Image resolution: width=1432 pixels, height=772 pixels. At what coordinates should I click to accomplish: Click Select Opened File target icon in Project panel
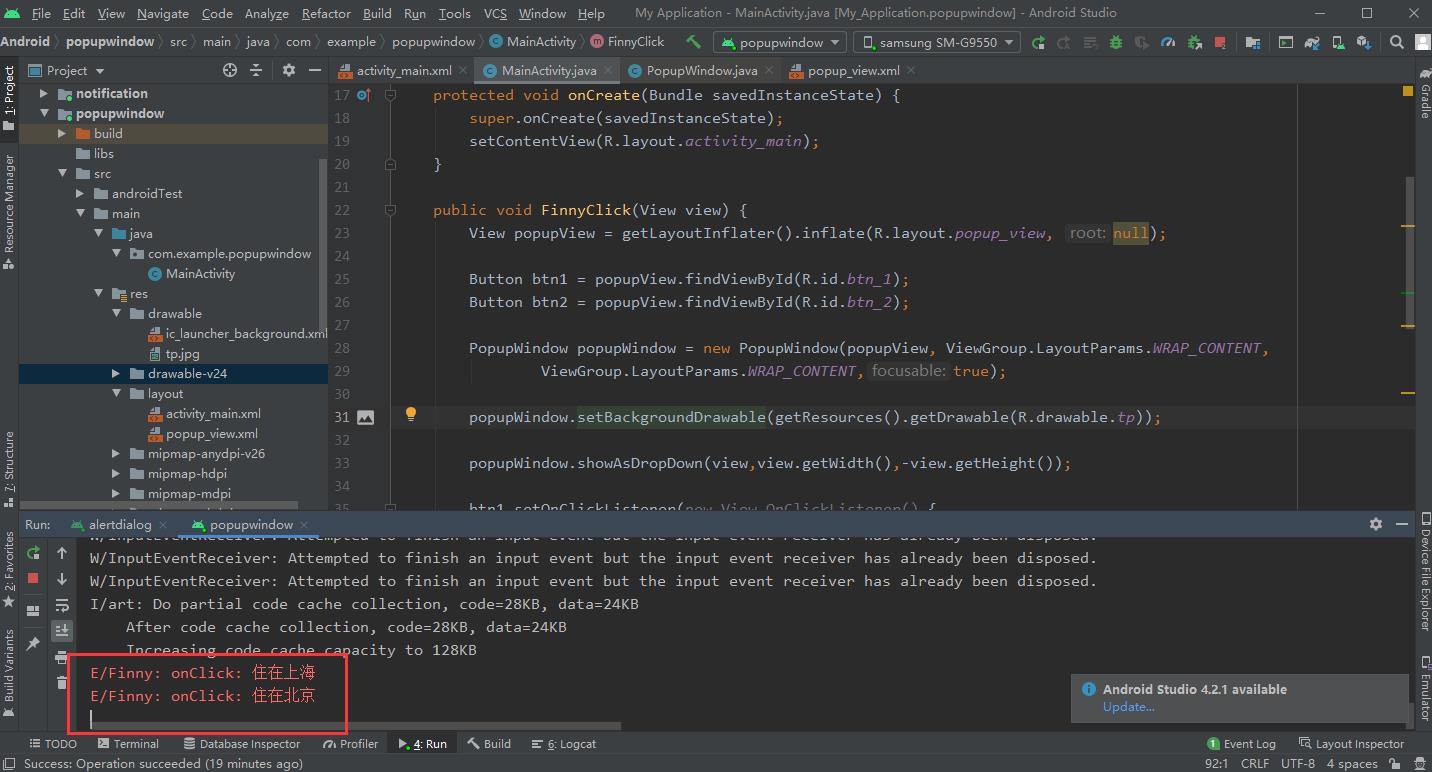tap(230, 70)
